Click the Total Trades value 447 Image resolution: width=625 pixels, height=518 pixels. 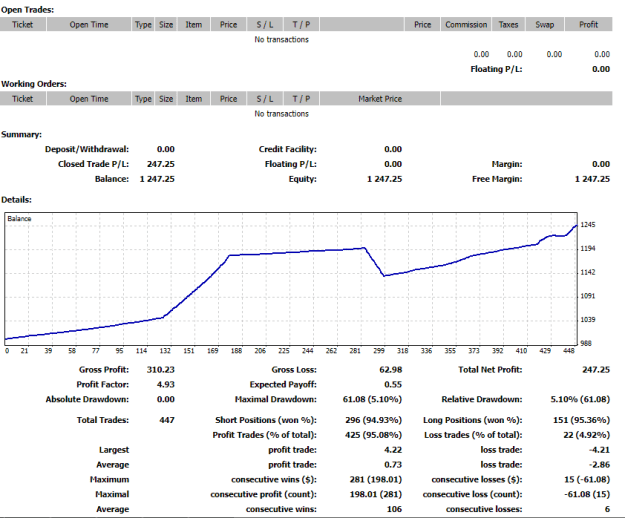pyautogui.click(x=167, y=420)
